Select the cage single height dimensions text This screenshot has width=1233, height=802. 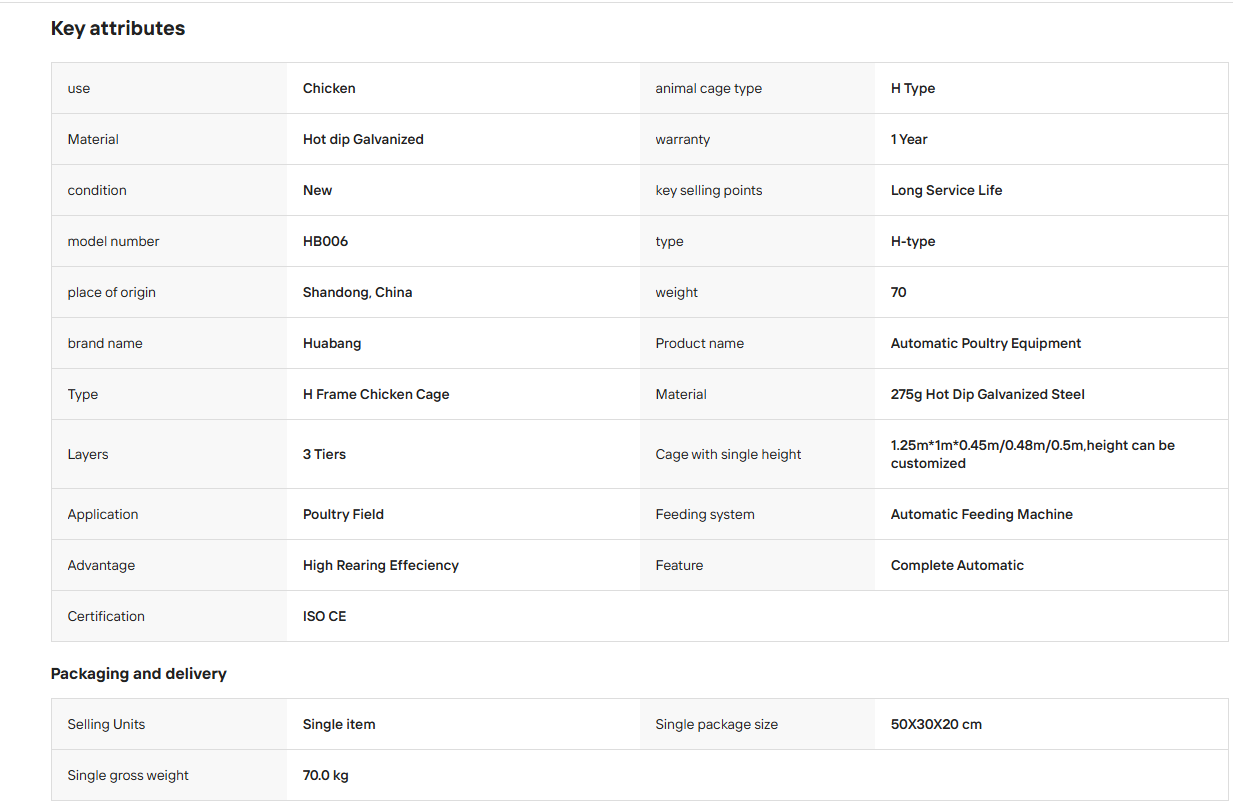1033,454
